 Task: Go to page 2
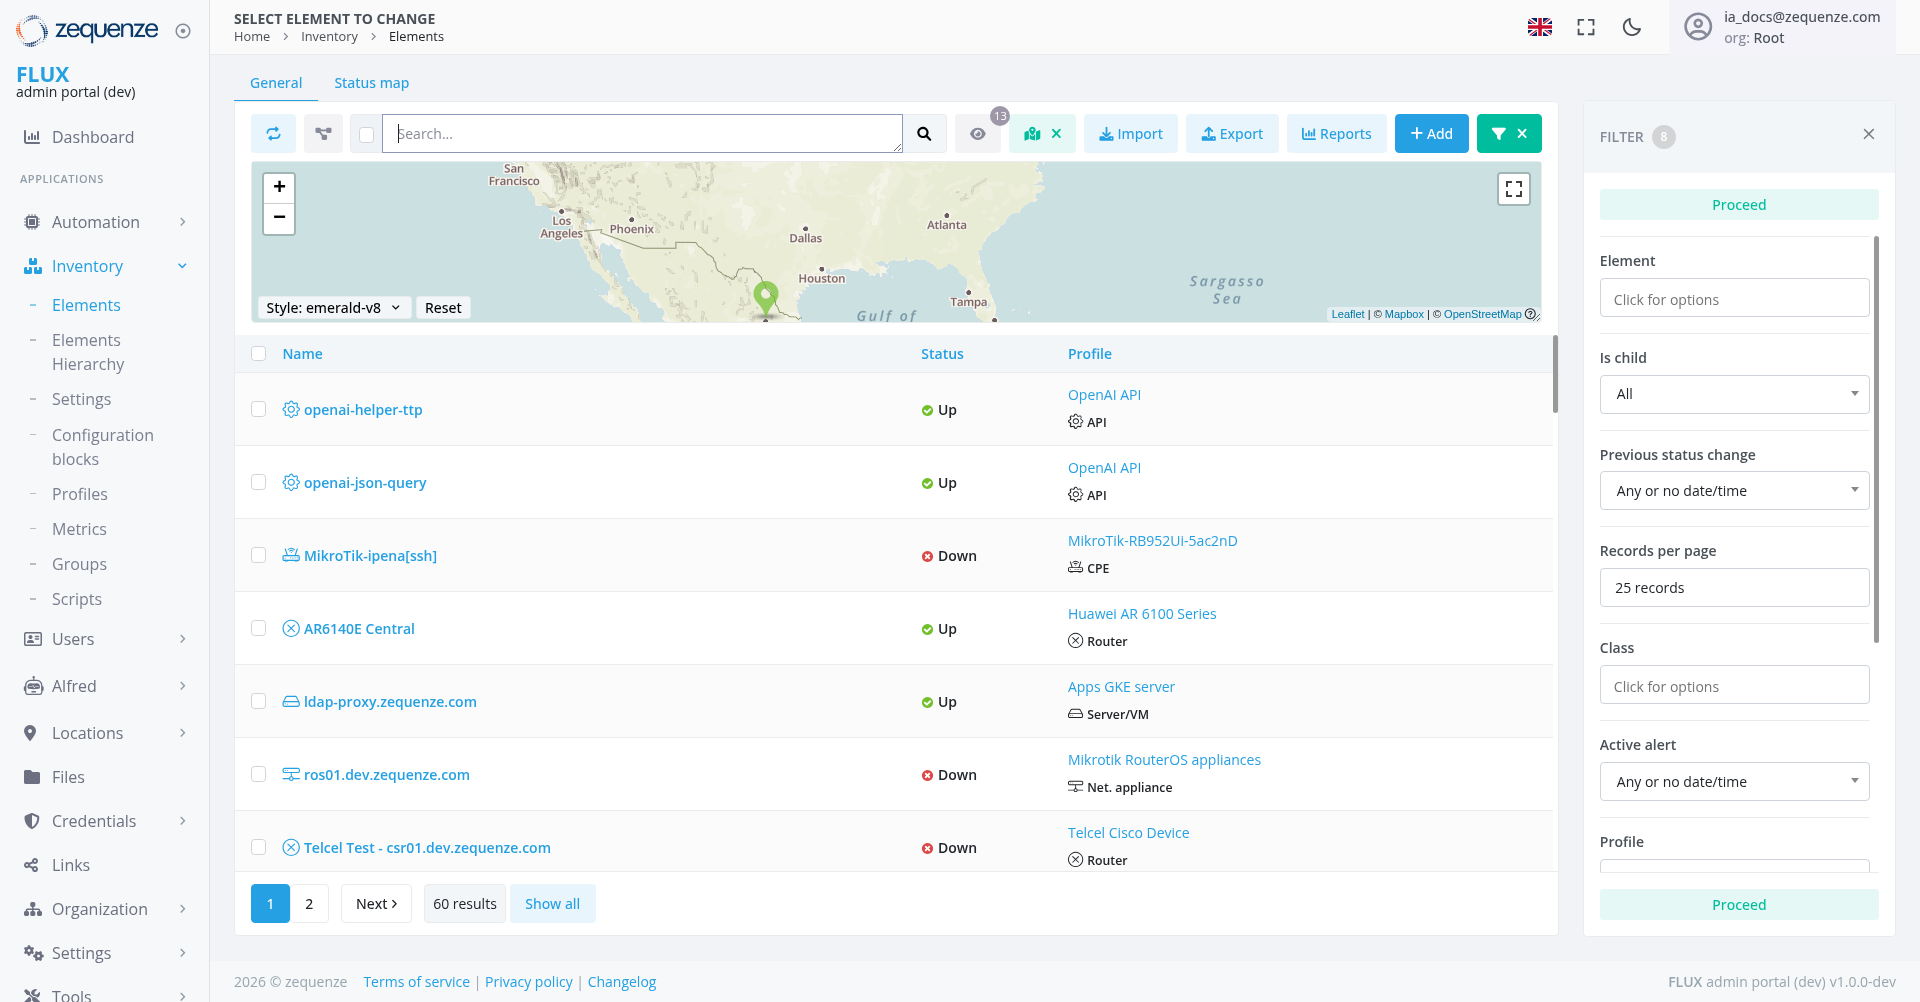[309, 904]
